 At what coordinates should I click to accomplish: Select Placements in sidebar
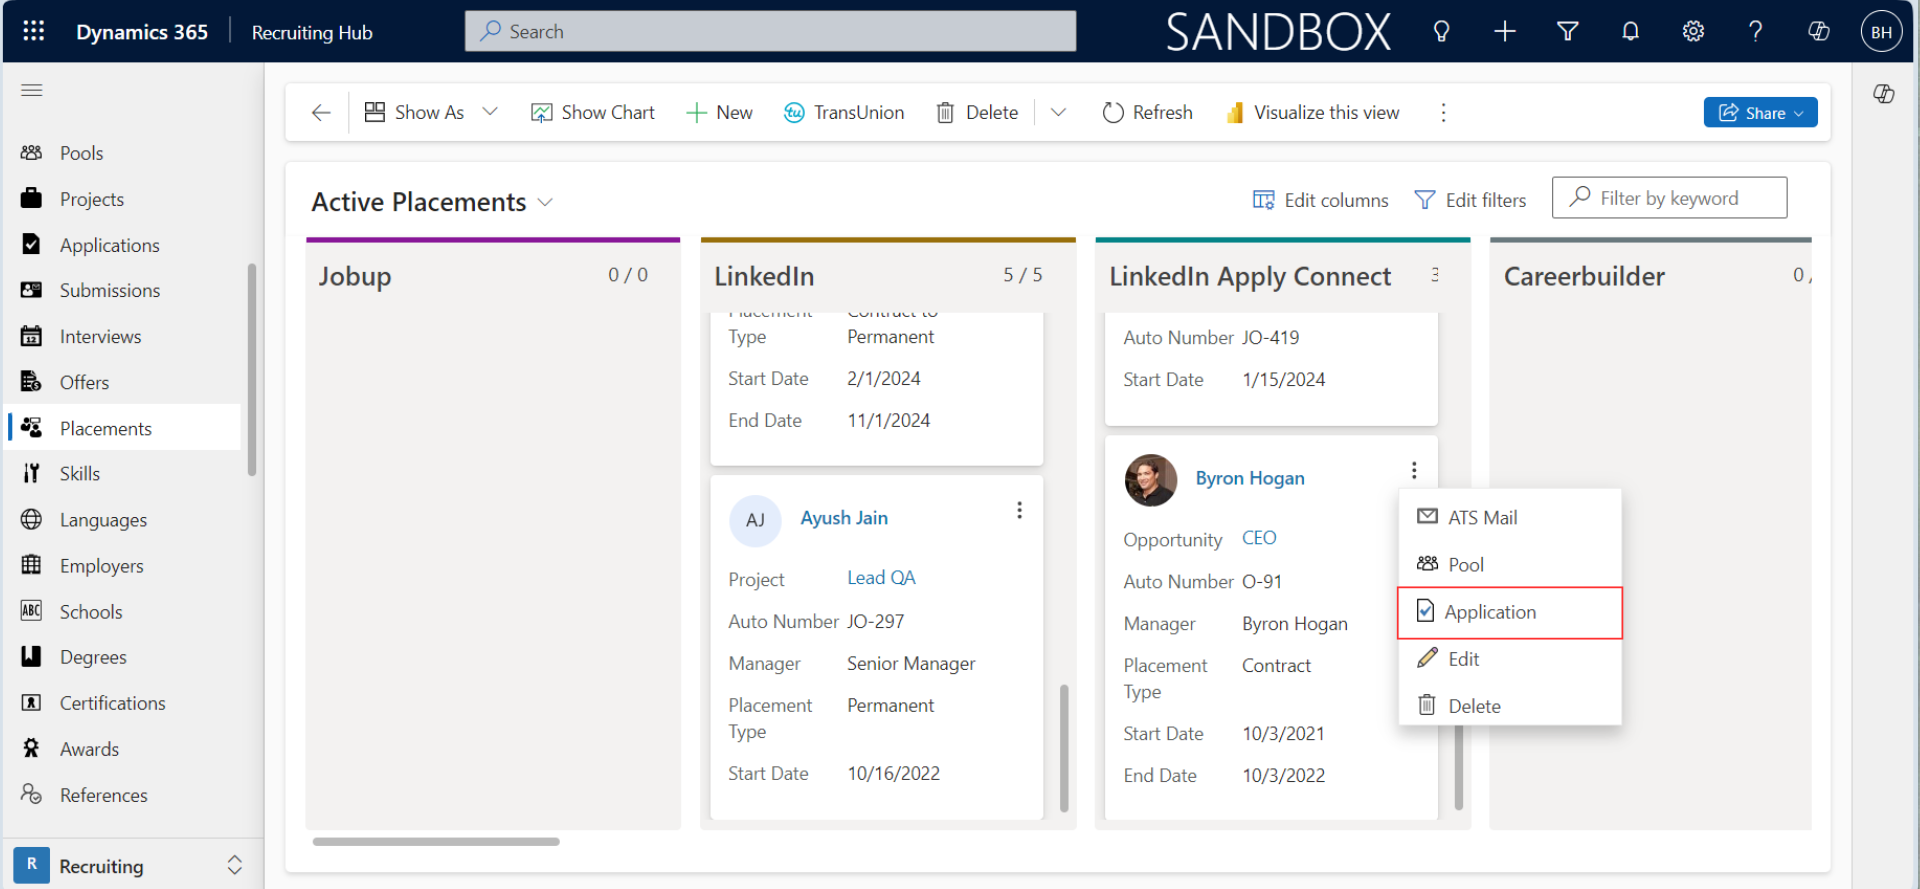[x=123, y=428]
